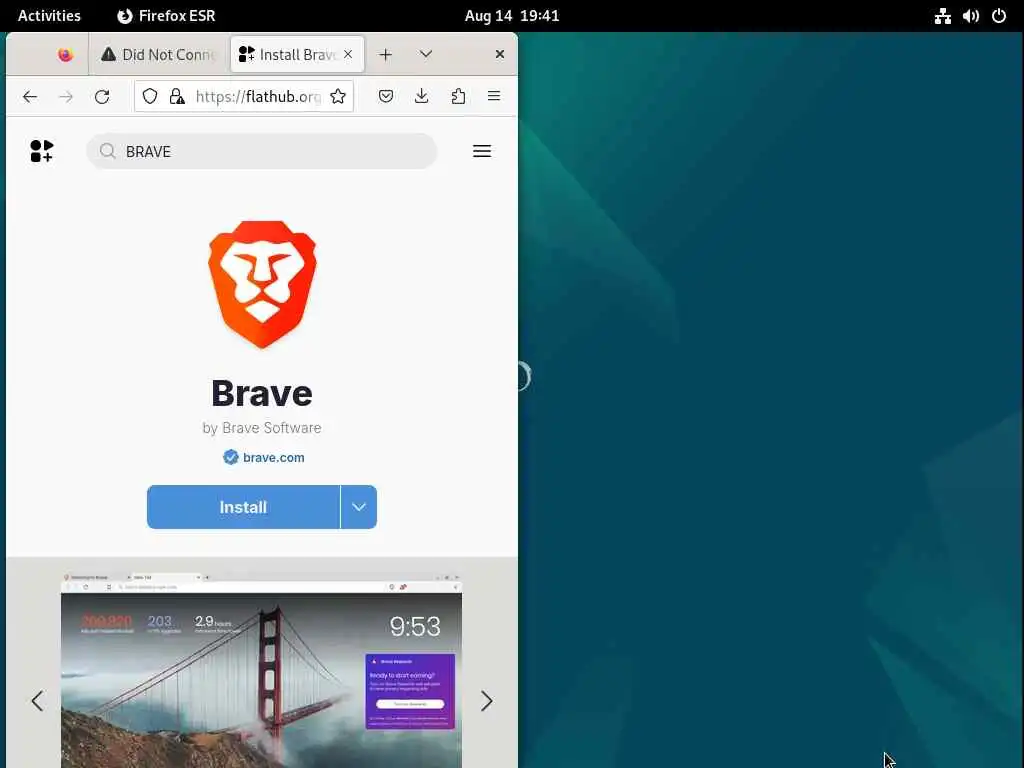Show the next screenshot in the carousel
1024x768 pixels.
point(487,701)
